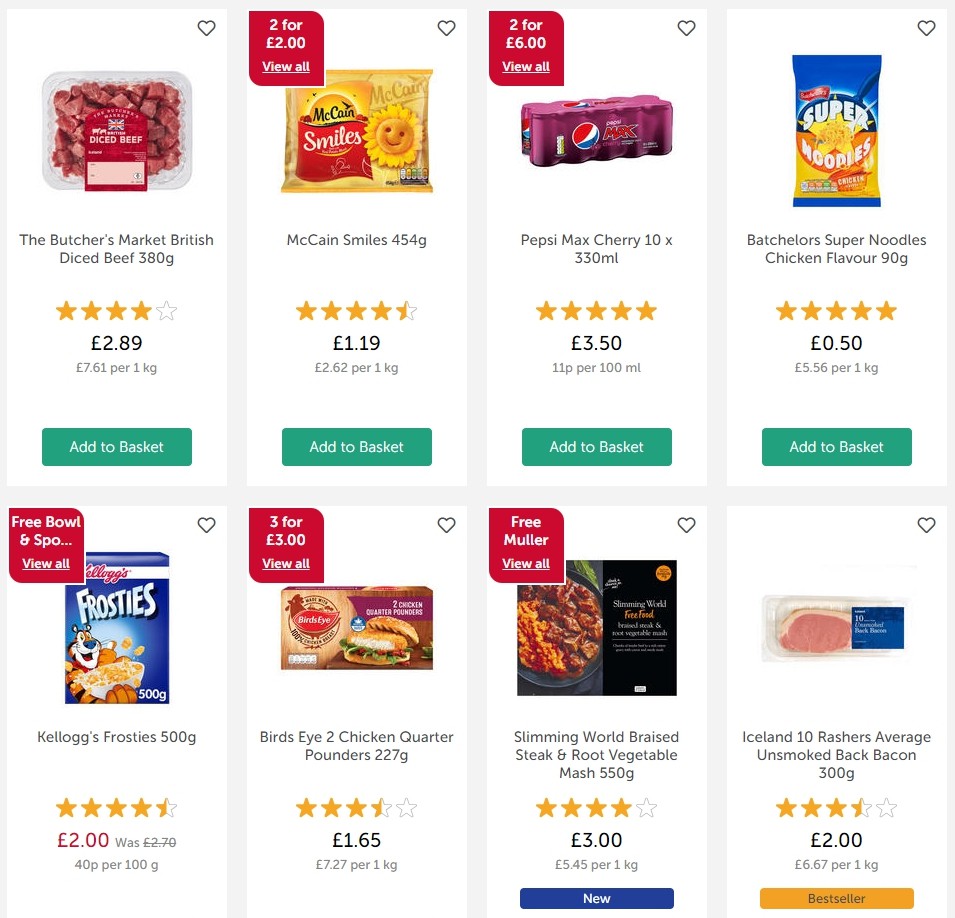
Task: Toggle favorite on Kellogg's Frosties
Action: pos(206,525)
